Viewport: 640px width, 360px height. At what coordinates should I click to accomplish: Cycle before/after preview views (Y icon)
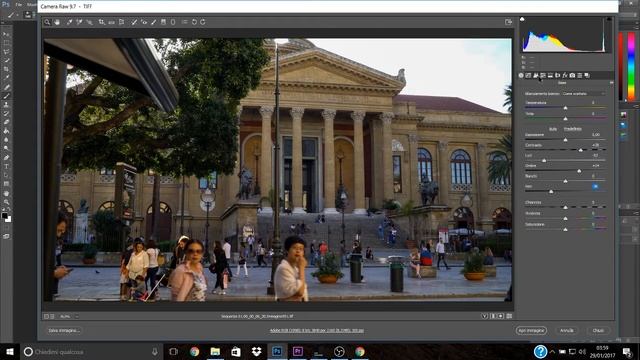(x=484, y=316)
